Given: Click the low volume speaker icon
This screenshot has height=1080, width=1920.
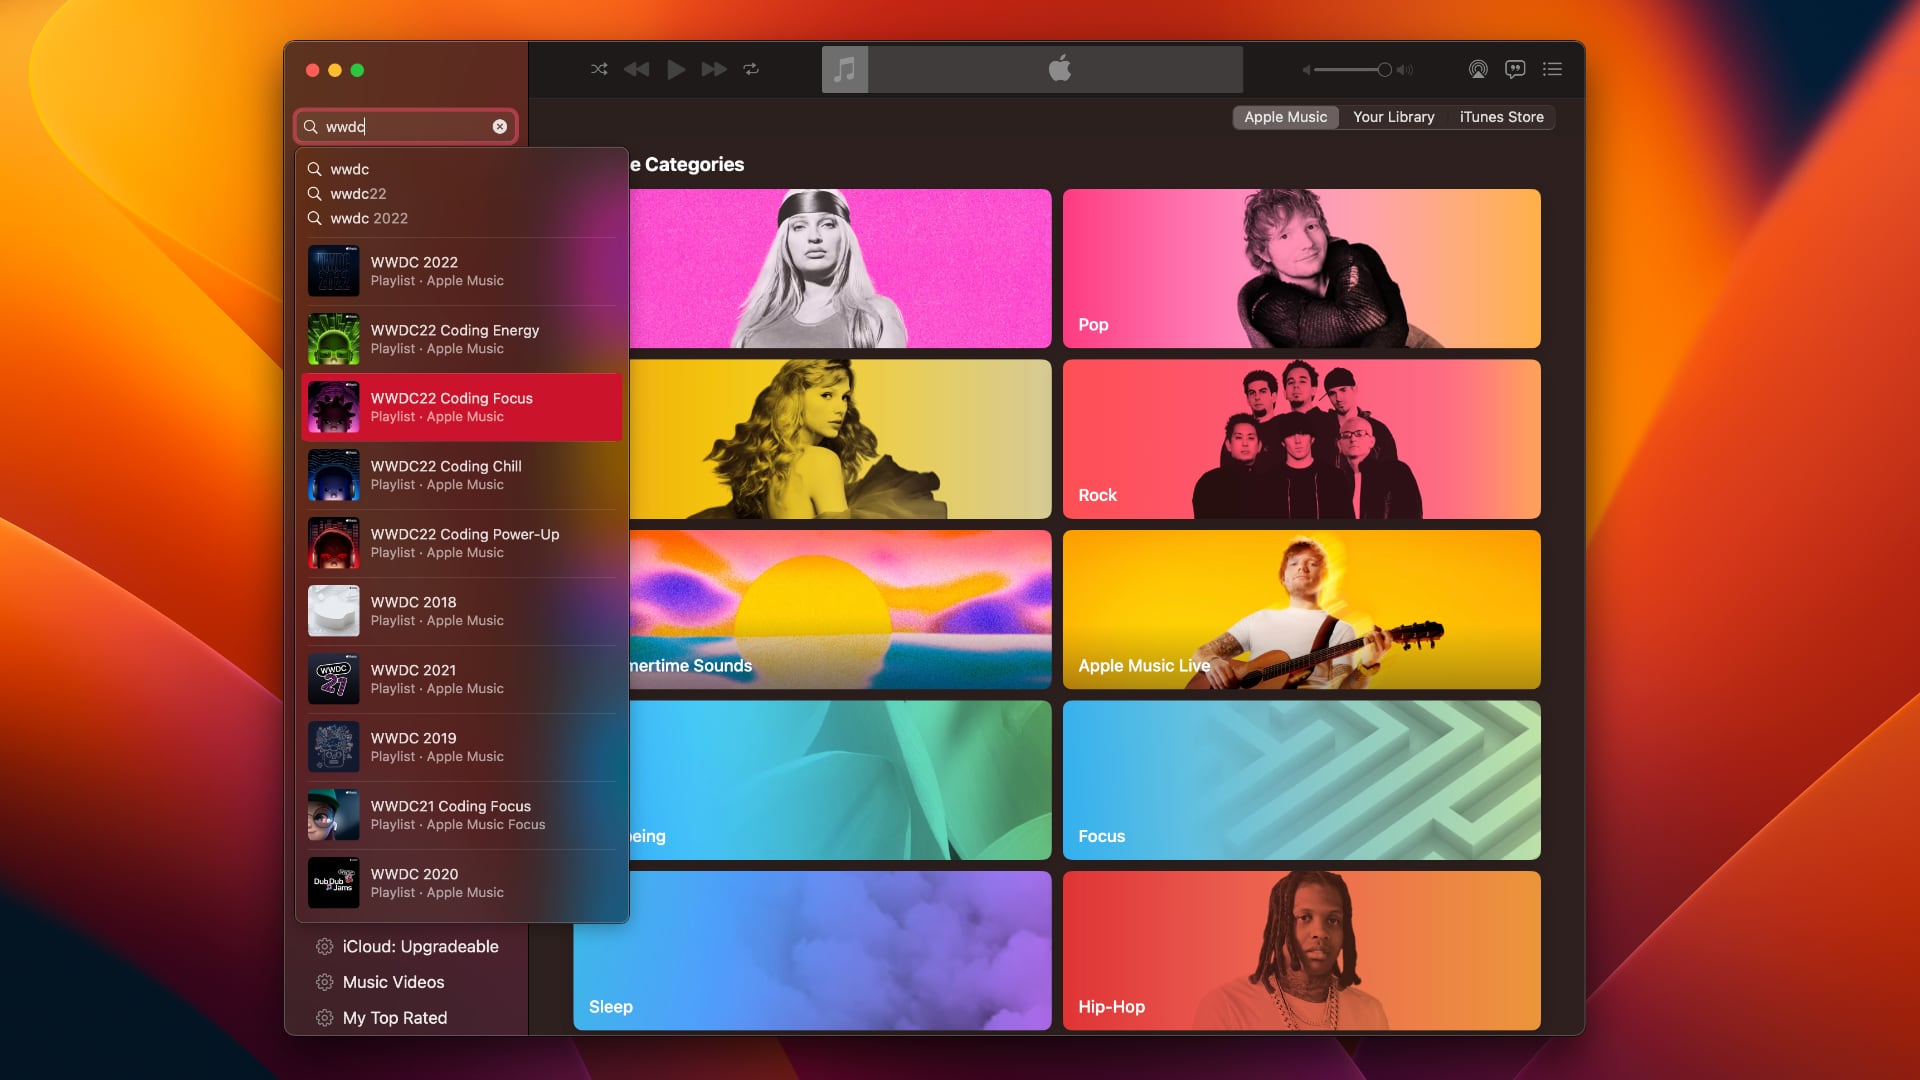Looking at the screenshot, I should (x=1306, y=70).
